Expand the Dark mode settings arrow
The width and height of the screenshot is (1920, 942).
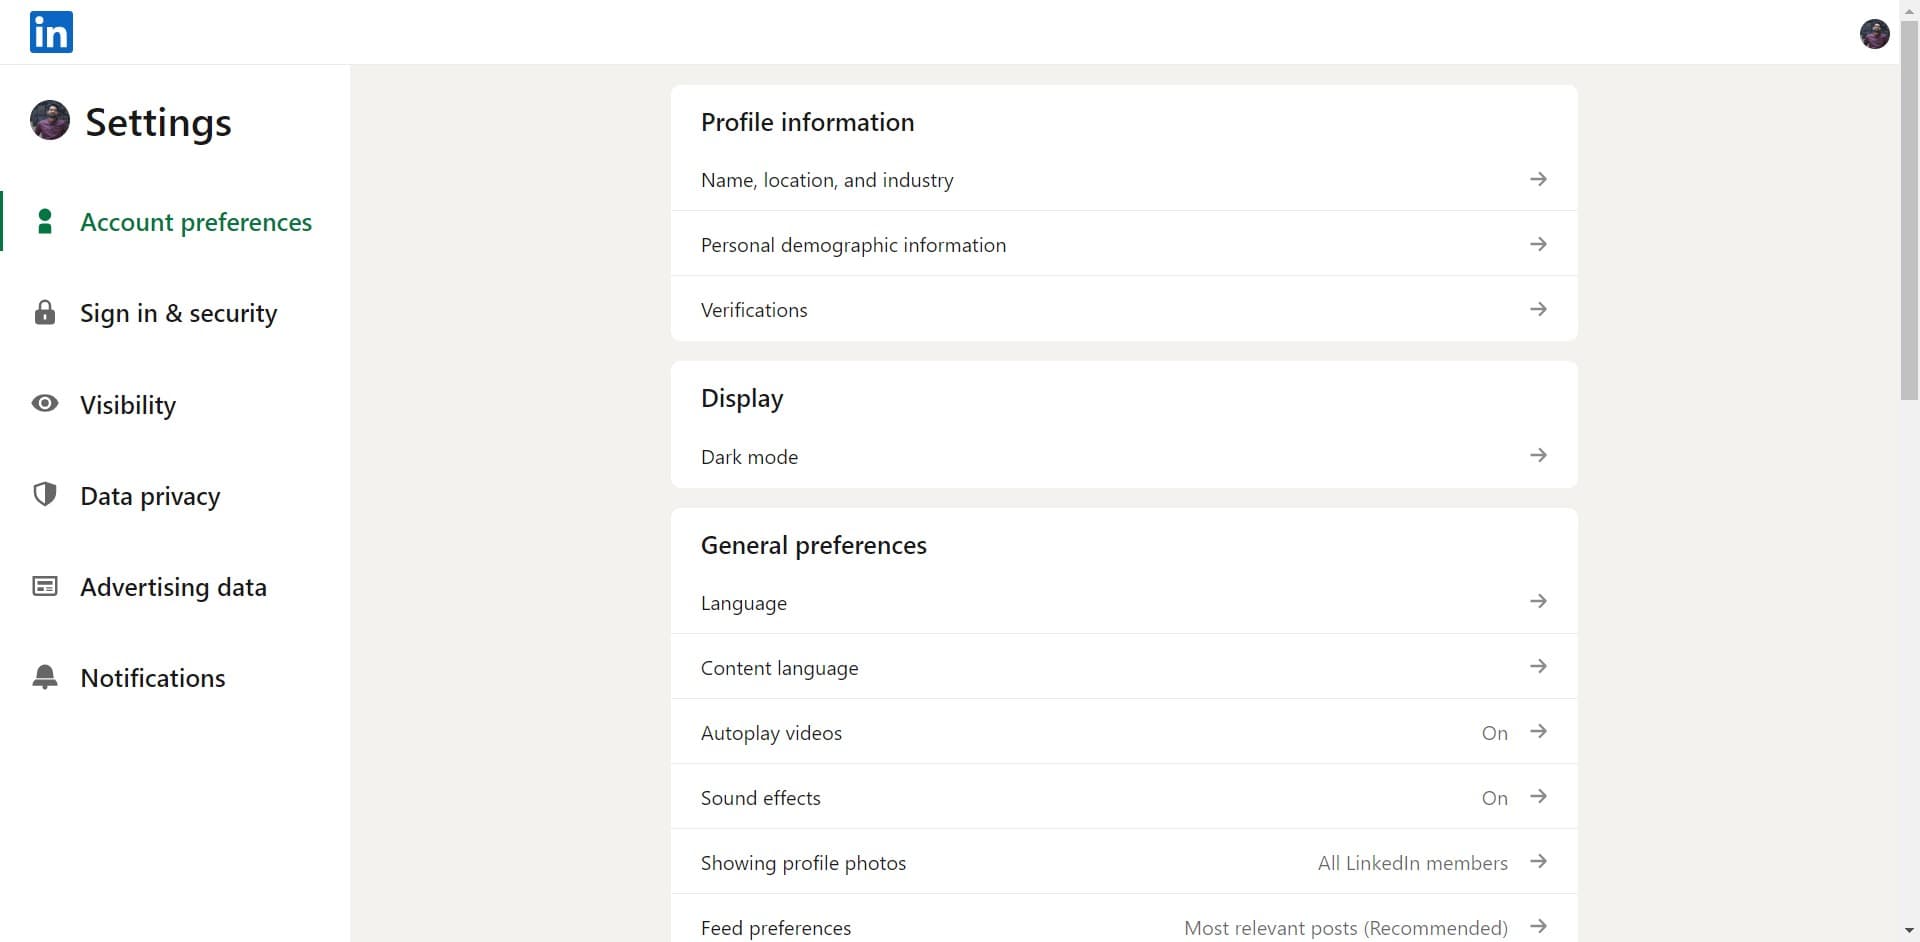click(x=1538, y=455)
